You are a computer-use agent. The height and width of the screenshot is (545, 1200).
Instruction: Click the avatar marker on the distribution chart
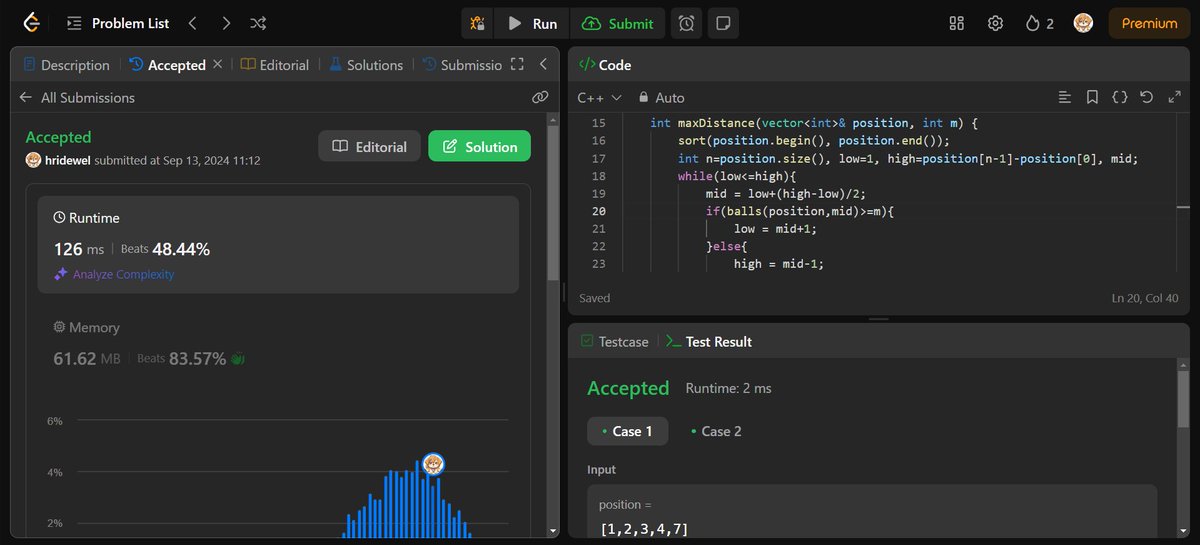433,464
